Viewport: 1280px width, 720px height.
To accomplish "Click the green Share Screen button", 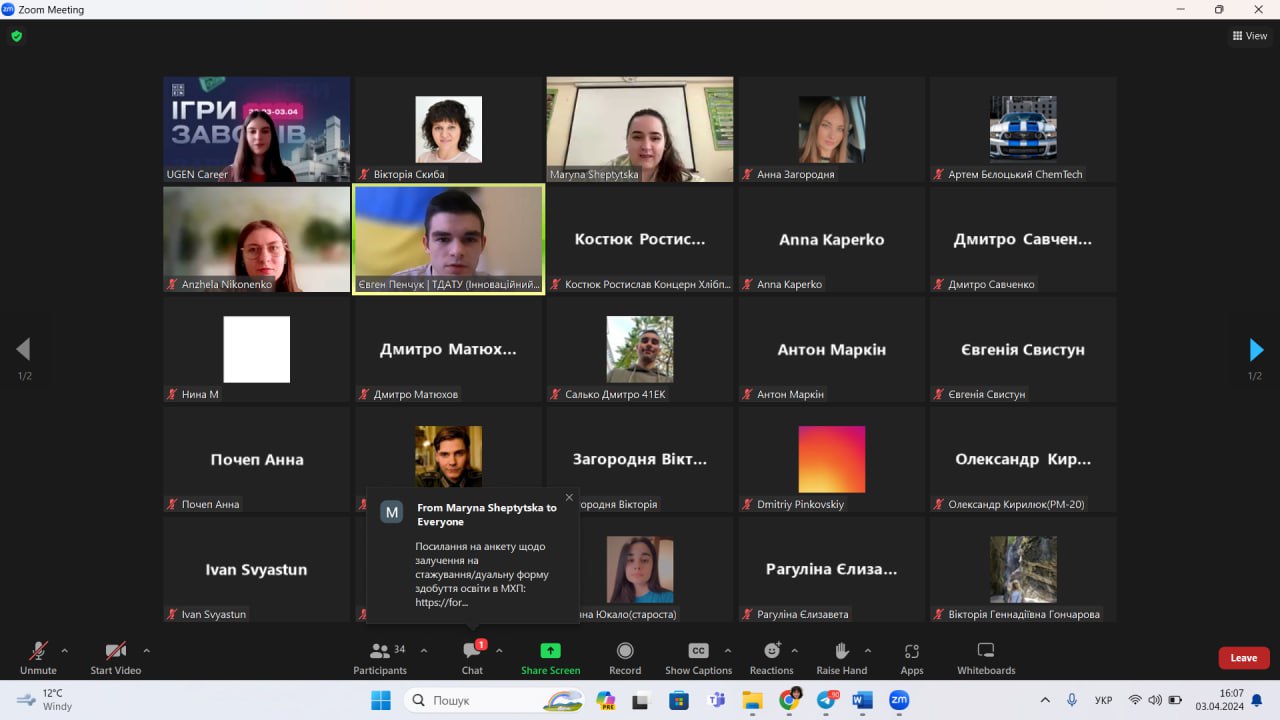I will (550, 658).
